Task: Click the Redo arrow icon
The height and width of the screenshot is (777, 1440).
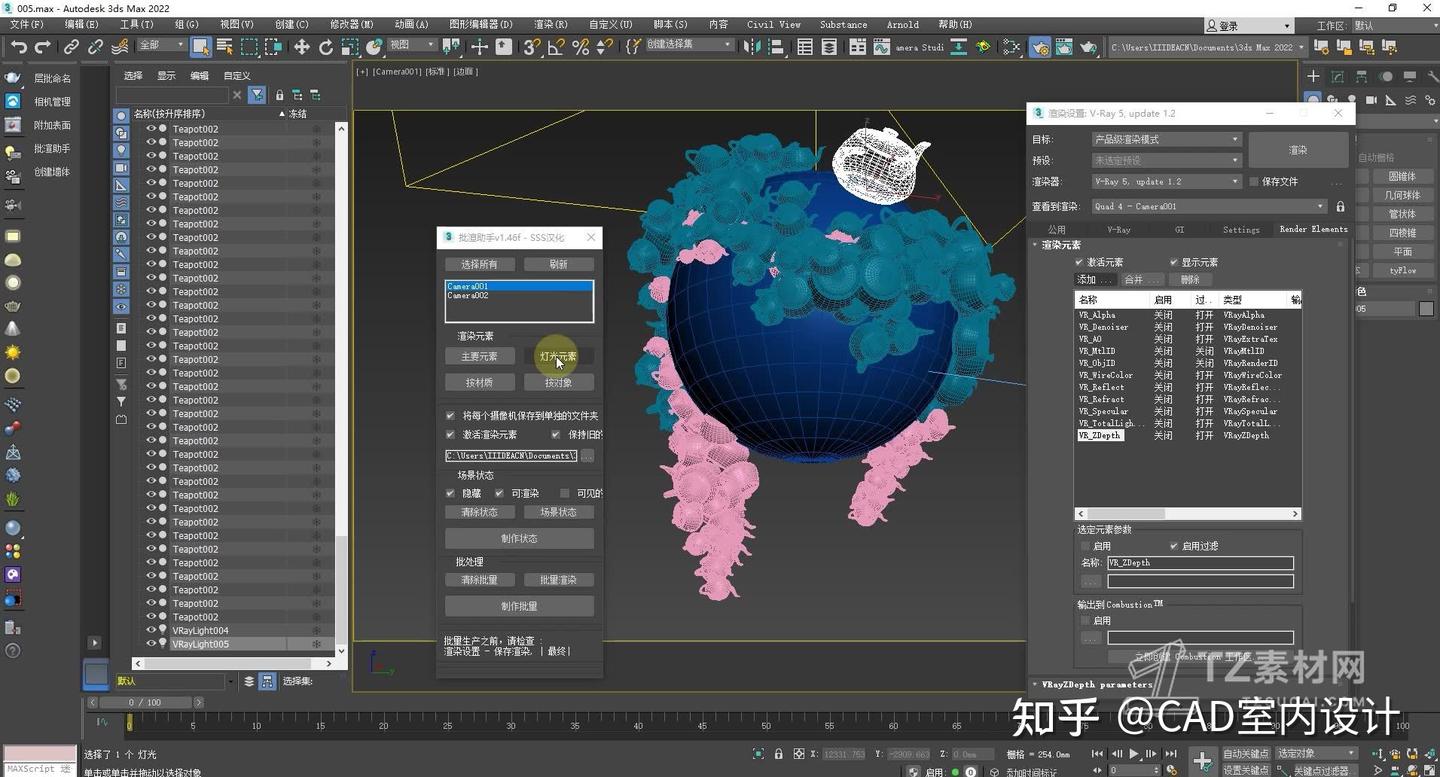Action: (x=42, y=46)
